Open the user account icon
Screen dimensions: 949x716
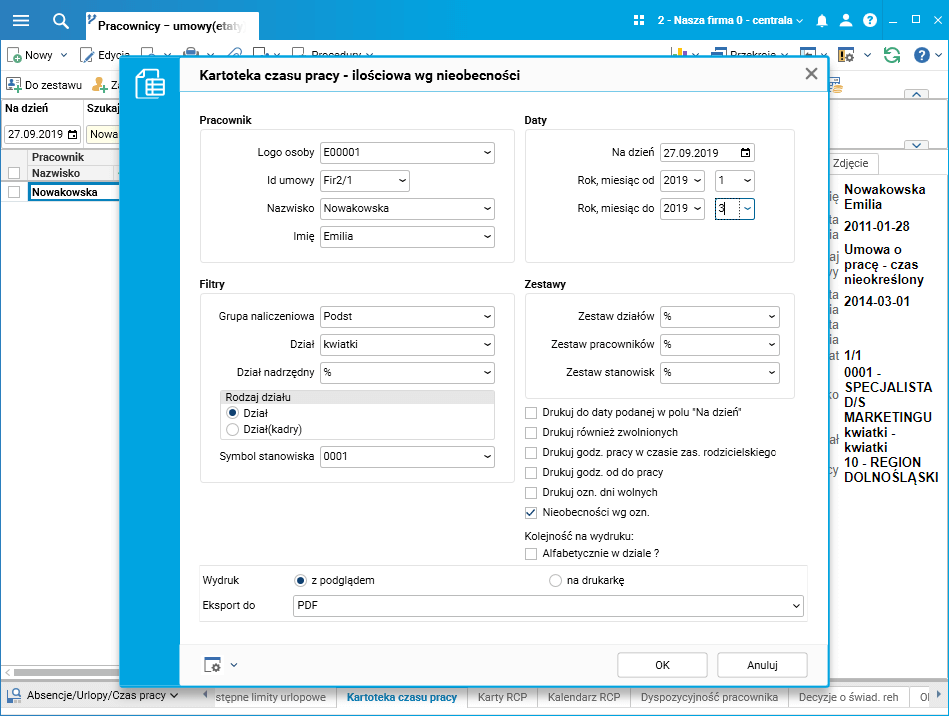[x=846, y=21]
